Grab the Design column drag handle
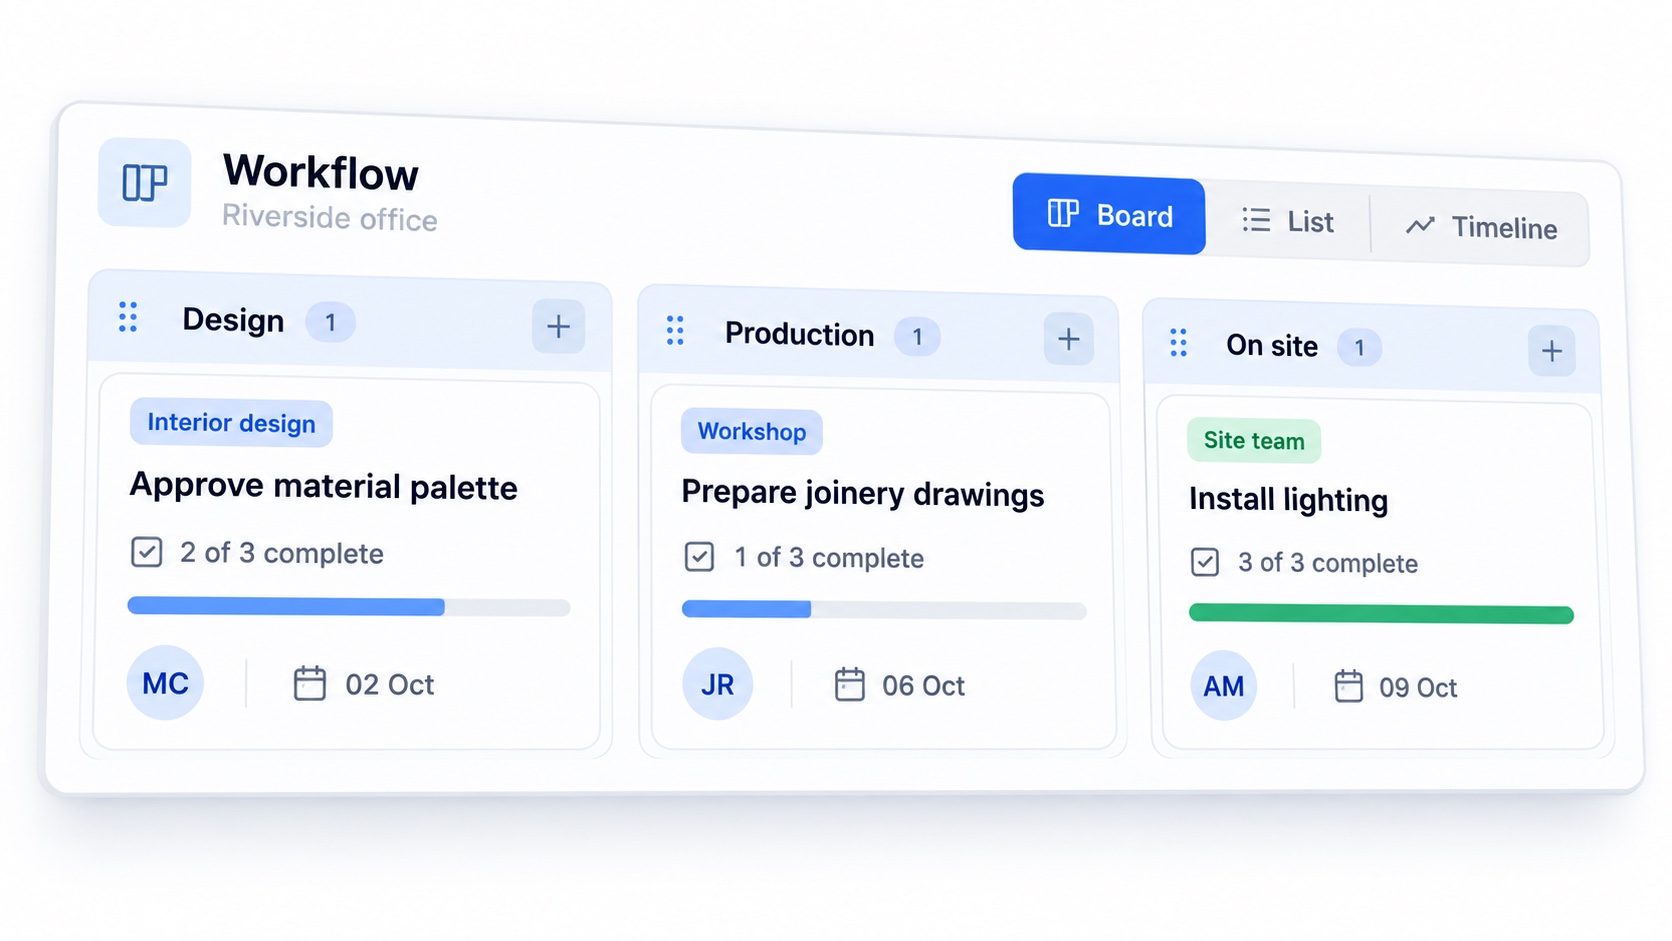This screenshot has height=941, width=1672. click(128, 317)
